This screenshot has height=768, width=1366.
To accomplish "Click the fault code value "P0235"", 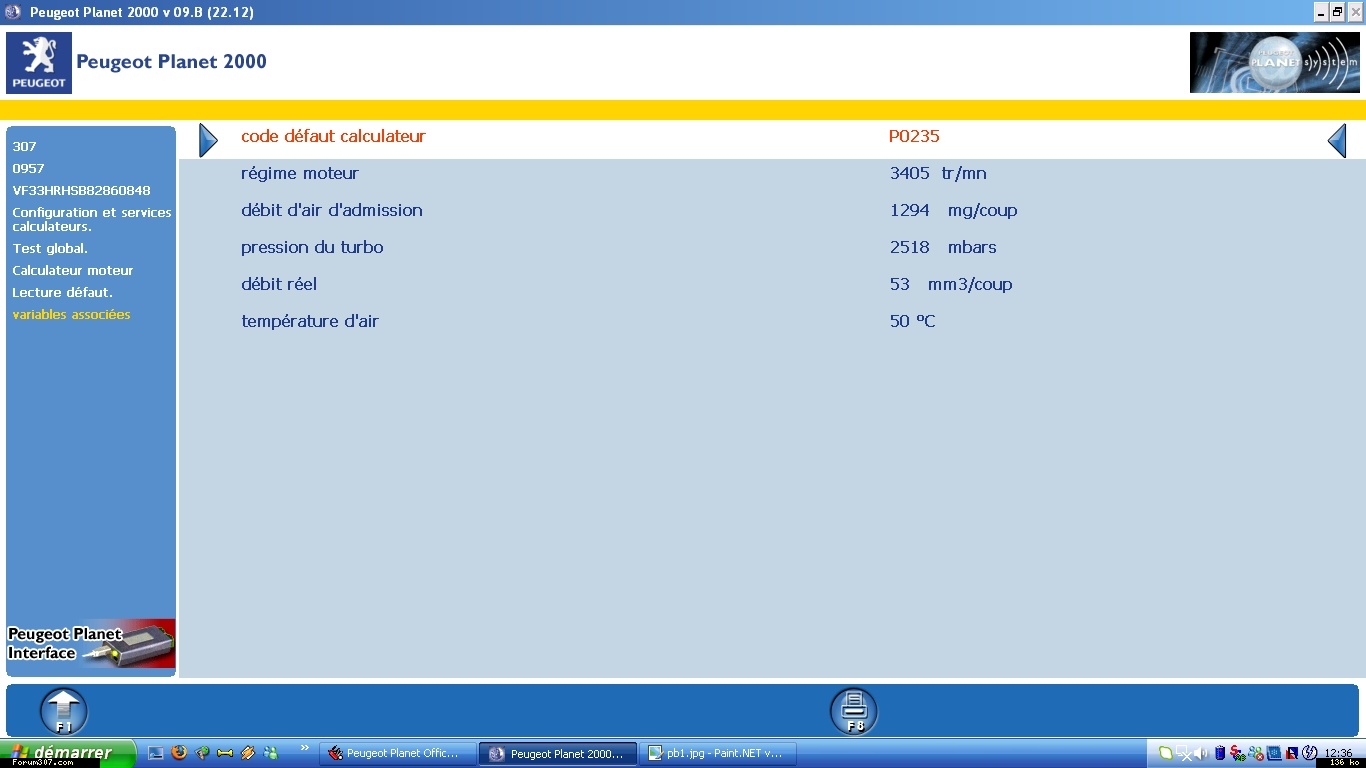I will tap(914, 137).
